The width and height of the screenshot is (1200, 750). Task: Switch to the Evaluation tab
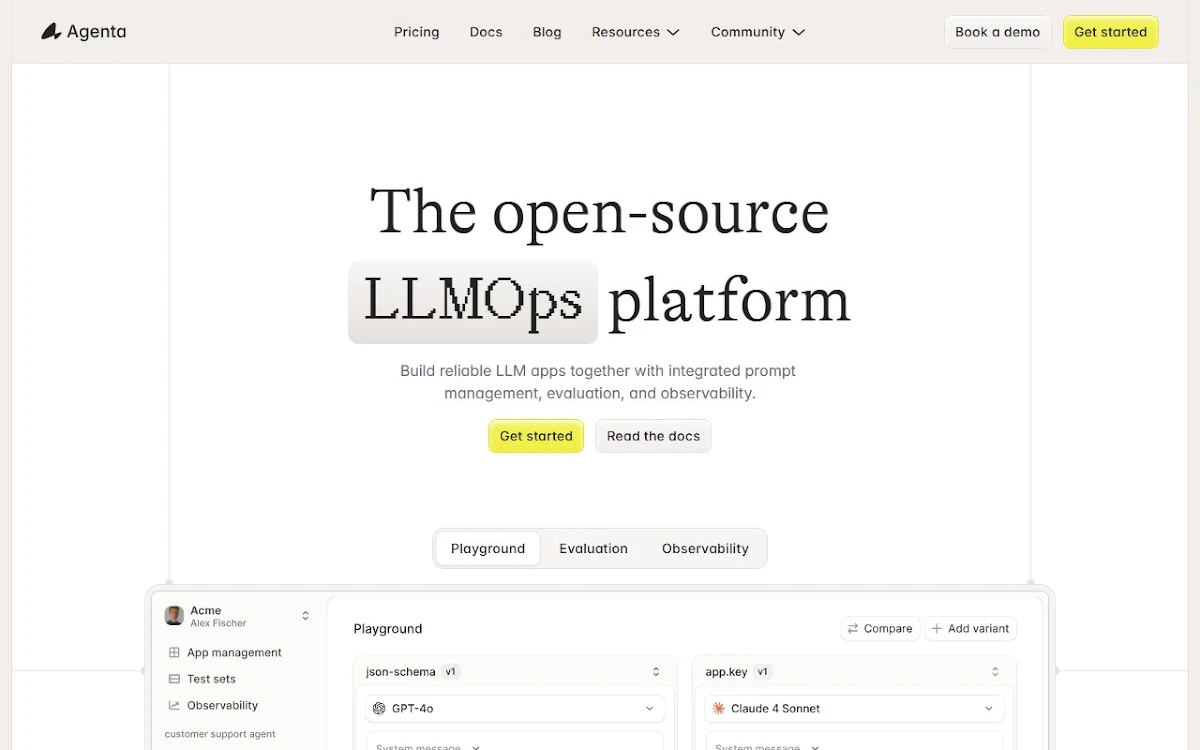point(593,548)
